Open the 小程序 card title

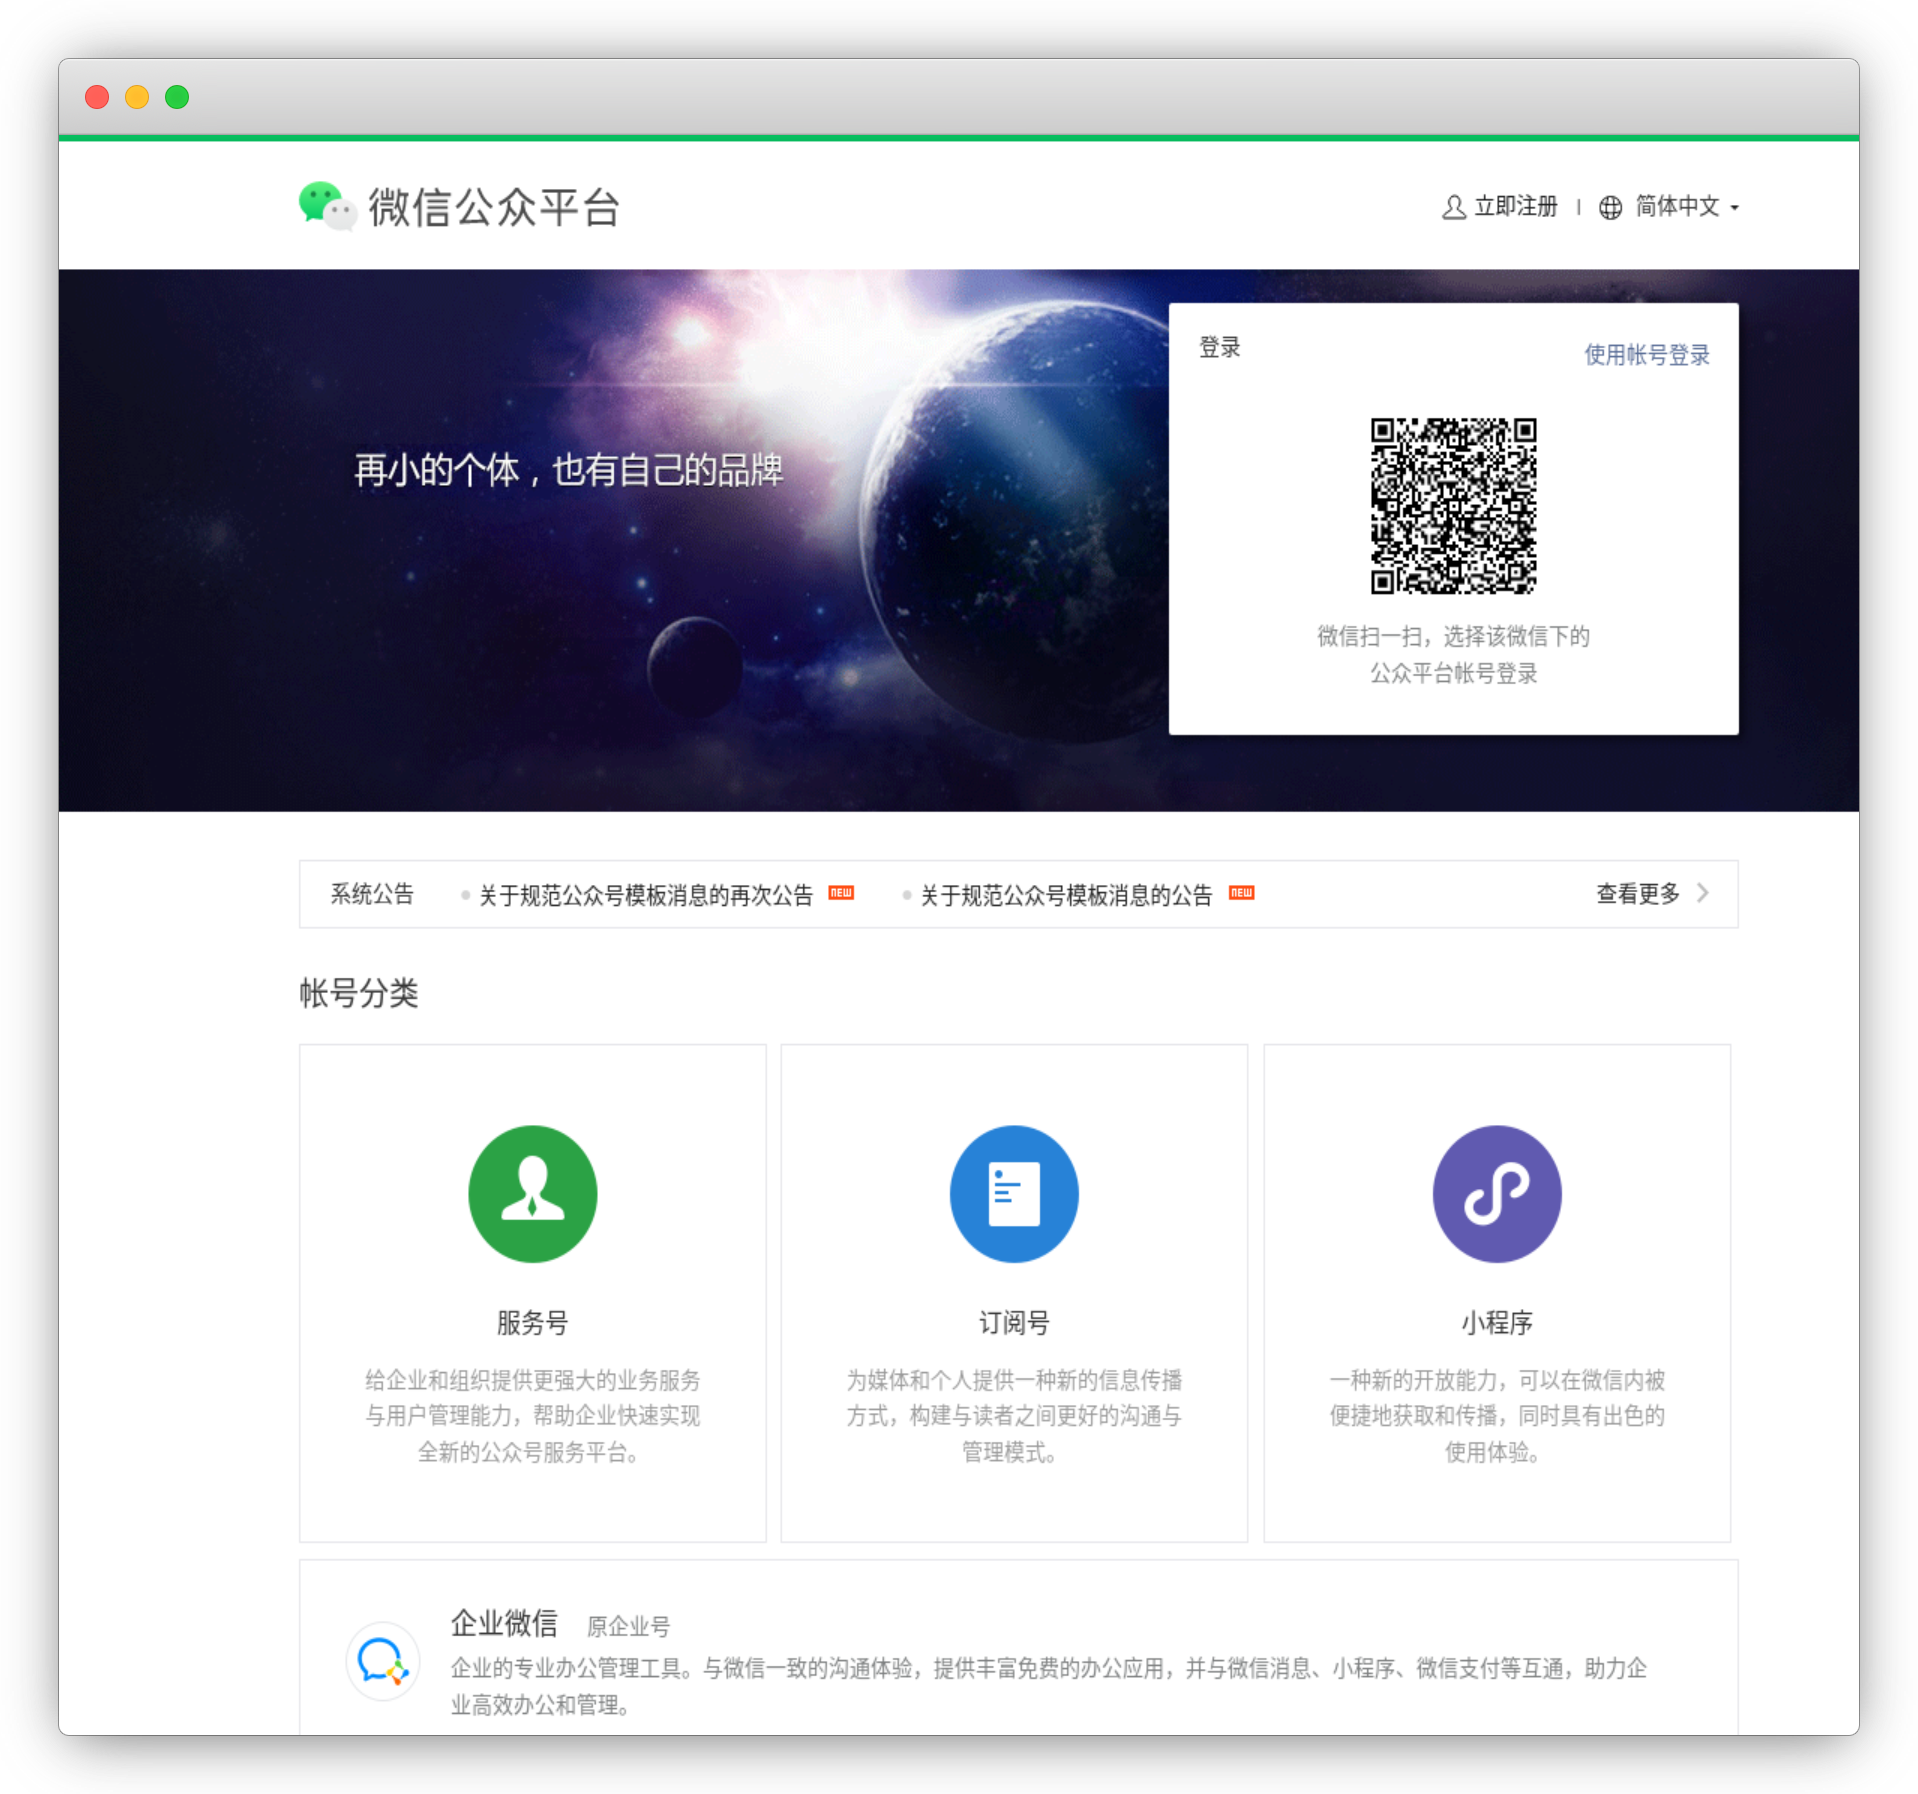(x=1497, y=1322)
